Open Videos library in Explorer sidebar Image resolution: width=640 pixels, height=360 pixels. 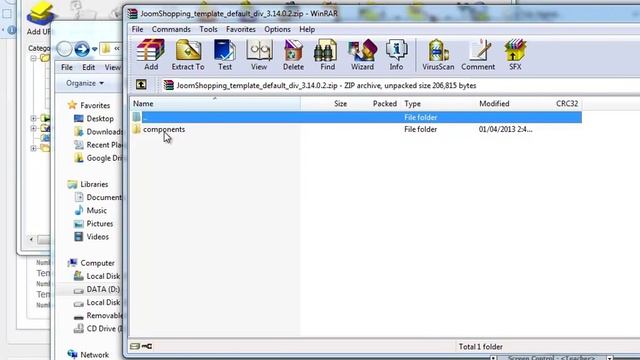click(x=98, y=236)
